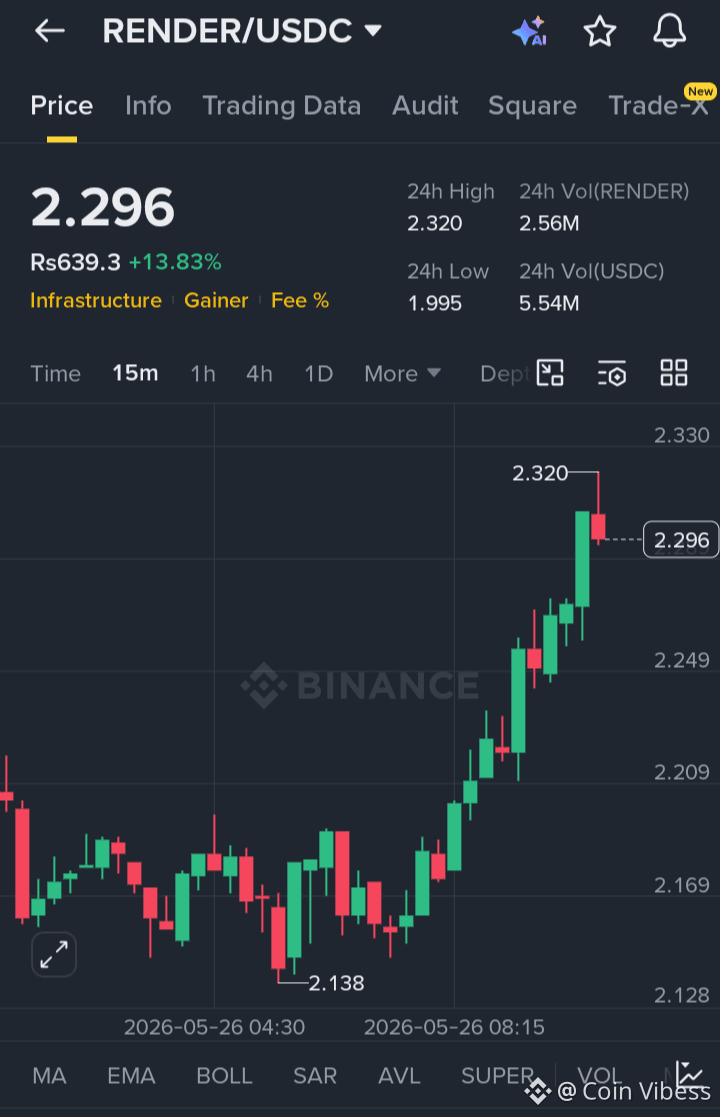Tap the 2.330 price axis label
Viewport: 720px width, 1117px height.
tap(682, 435)
